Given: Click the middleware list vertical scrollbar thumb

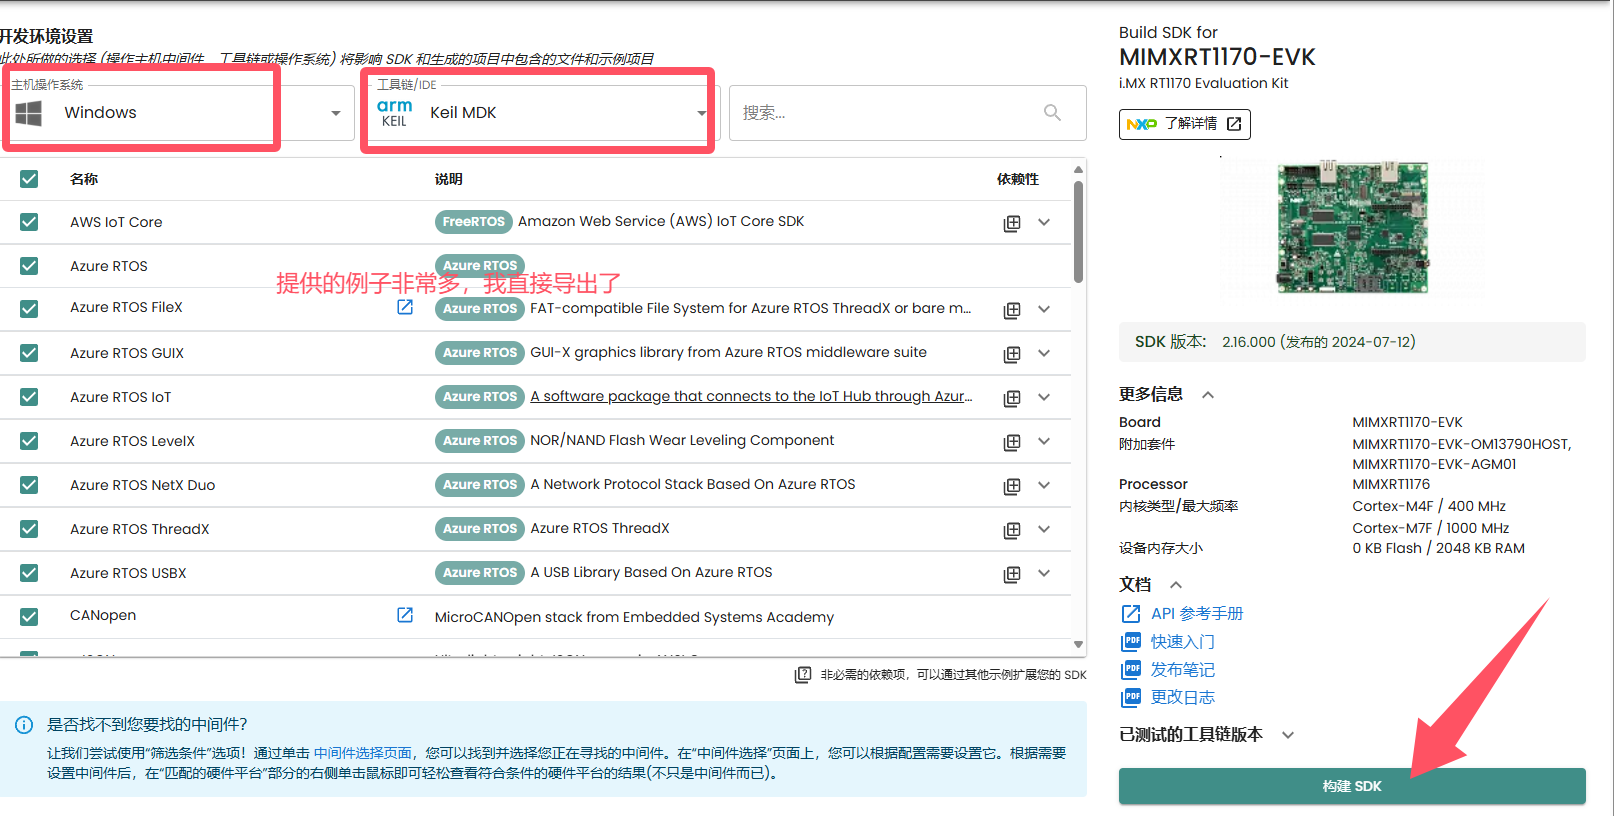Looking at the screenshot, I should click(x=1078, y=231).
